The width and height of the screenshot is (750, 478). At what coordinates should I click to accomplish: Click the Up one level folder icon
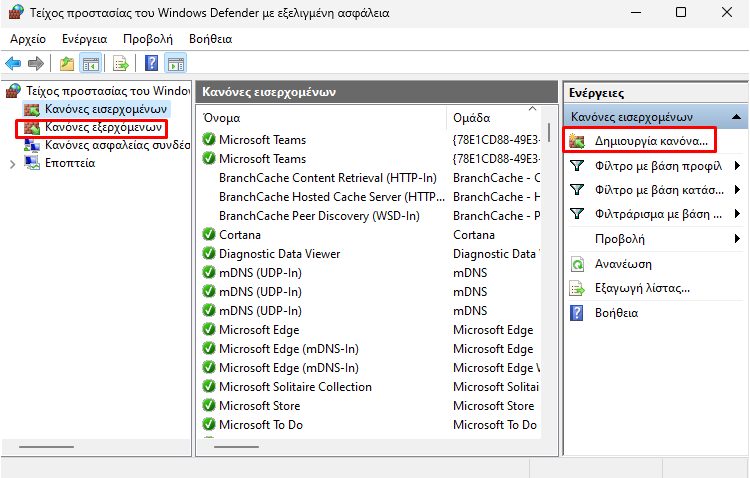pyautogui.click(x=66, y=63)
